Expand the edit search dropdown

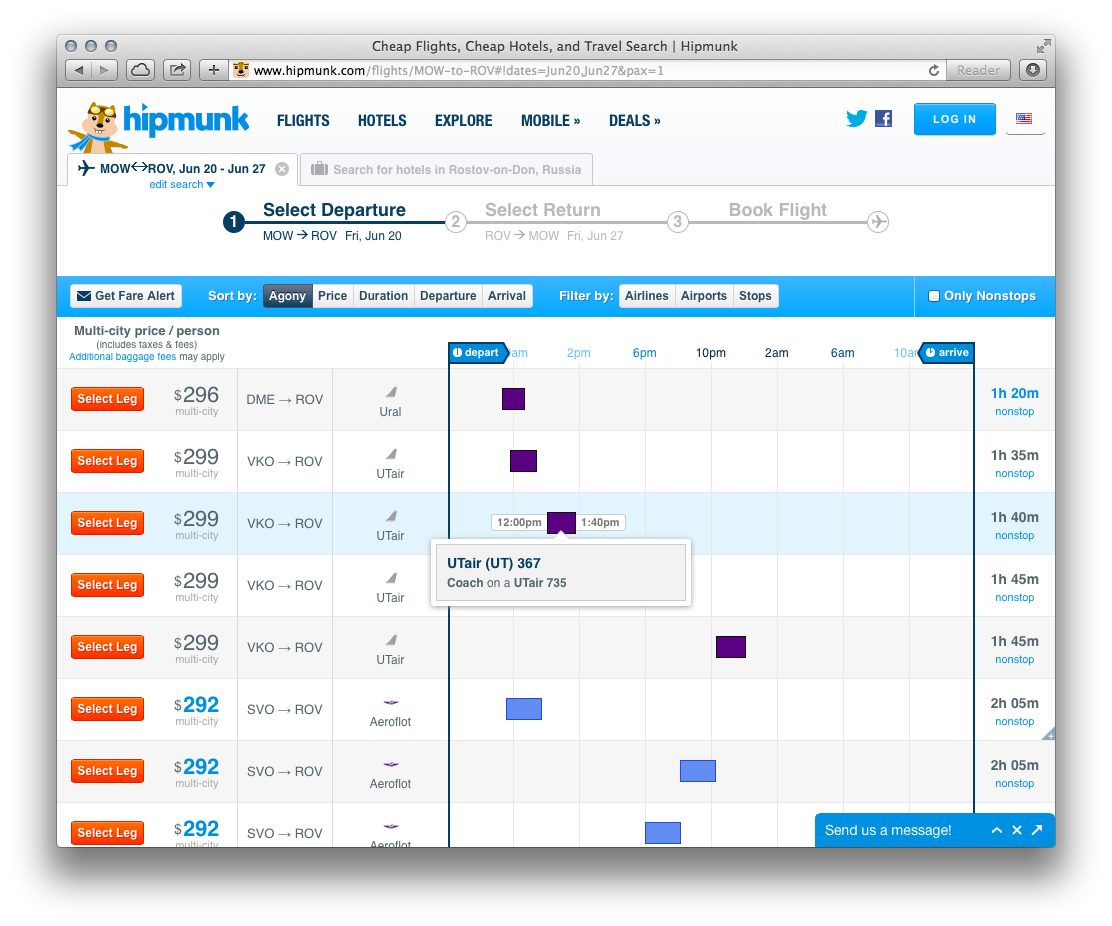(182, 185)
